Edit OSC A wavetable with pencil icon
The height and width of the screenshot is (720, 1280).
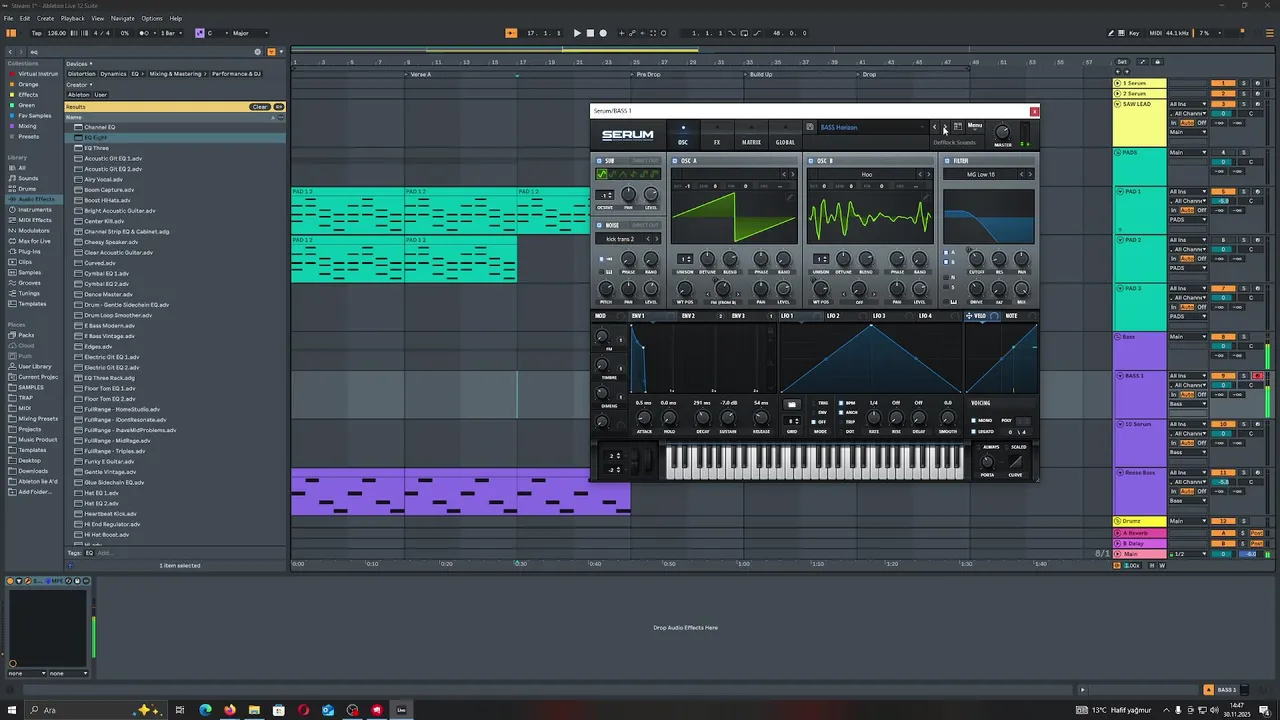click(788, 198)
